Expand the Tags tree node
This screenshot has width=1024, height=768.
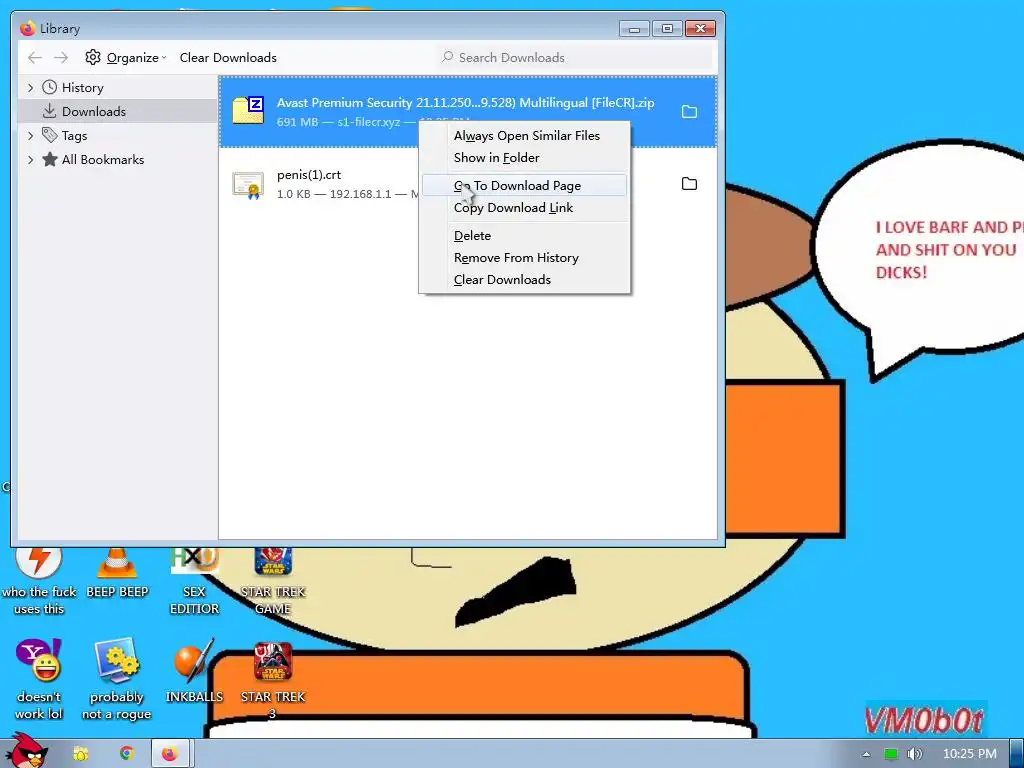click(x=30, y=136)
